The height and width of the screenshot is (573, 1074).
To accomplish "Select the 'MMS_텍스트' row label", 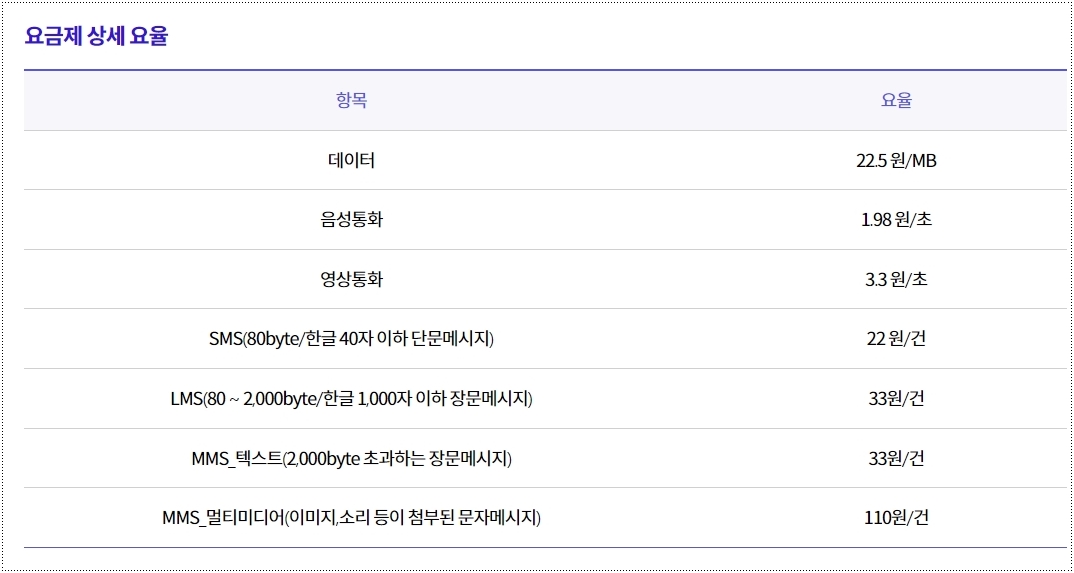I will click(351, 459).
